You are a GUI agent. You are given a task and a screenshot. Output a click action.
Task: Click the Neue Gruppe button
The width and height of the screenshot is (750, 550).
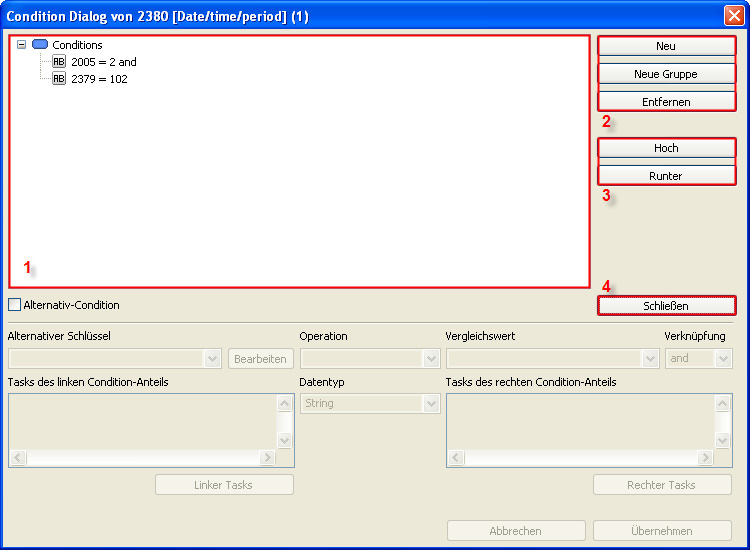click(666, 74)
